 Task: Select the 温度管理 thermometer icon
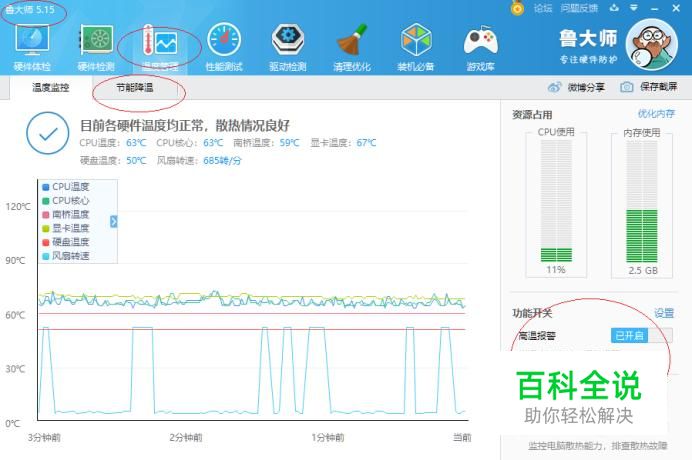[160, 41]
